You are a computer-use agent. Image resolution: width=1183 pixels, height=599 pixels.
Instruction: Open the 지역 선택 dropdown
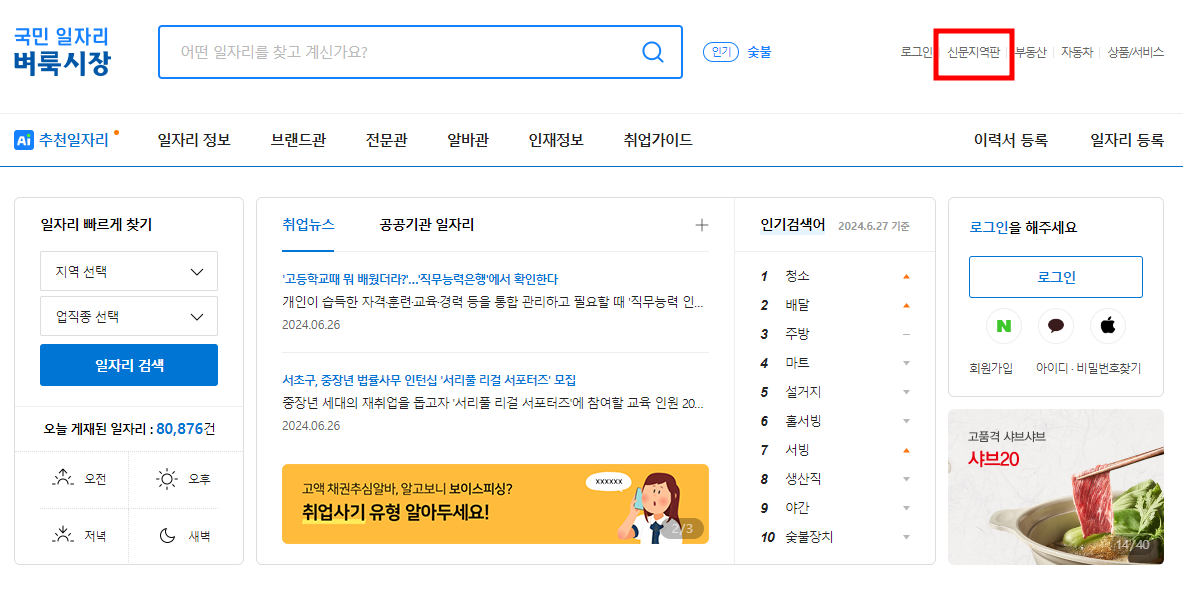coord(128,270)
